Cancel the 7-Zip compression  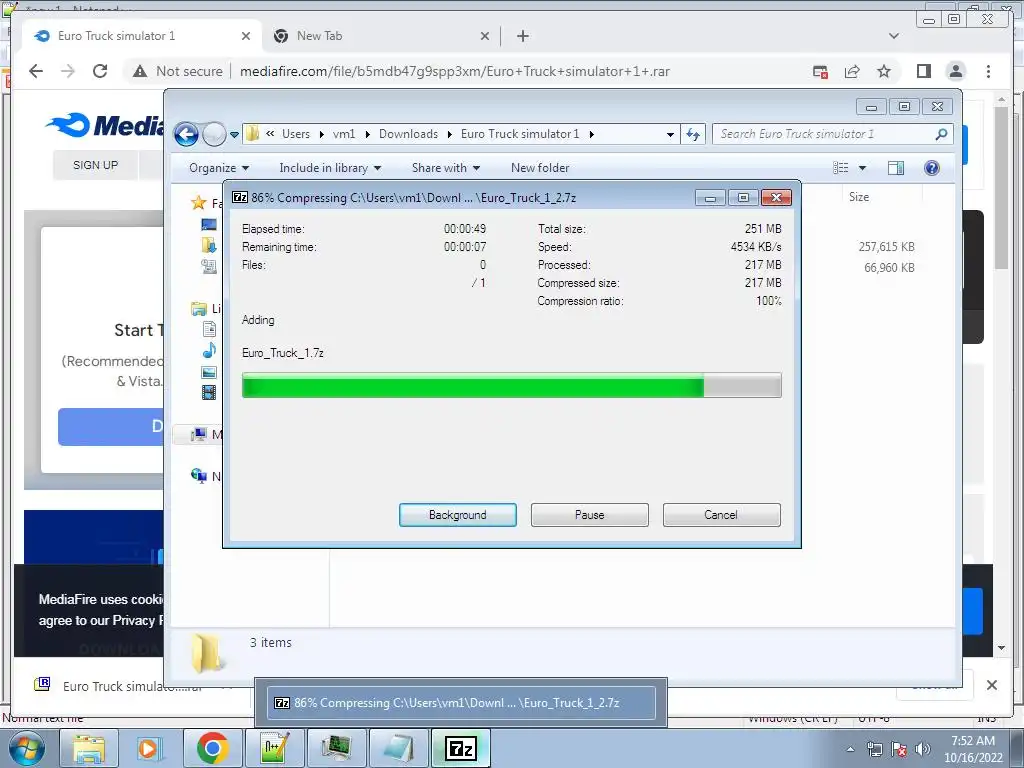click(721, 515)
